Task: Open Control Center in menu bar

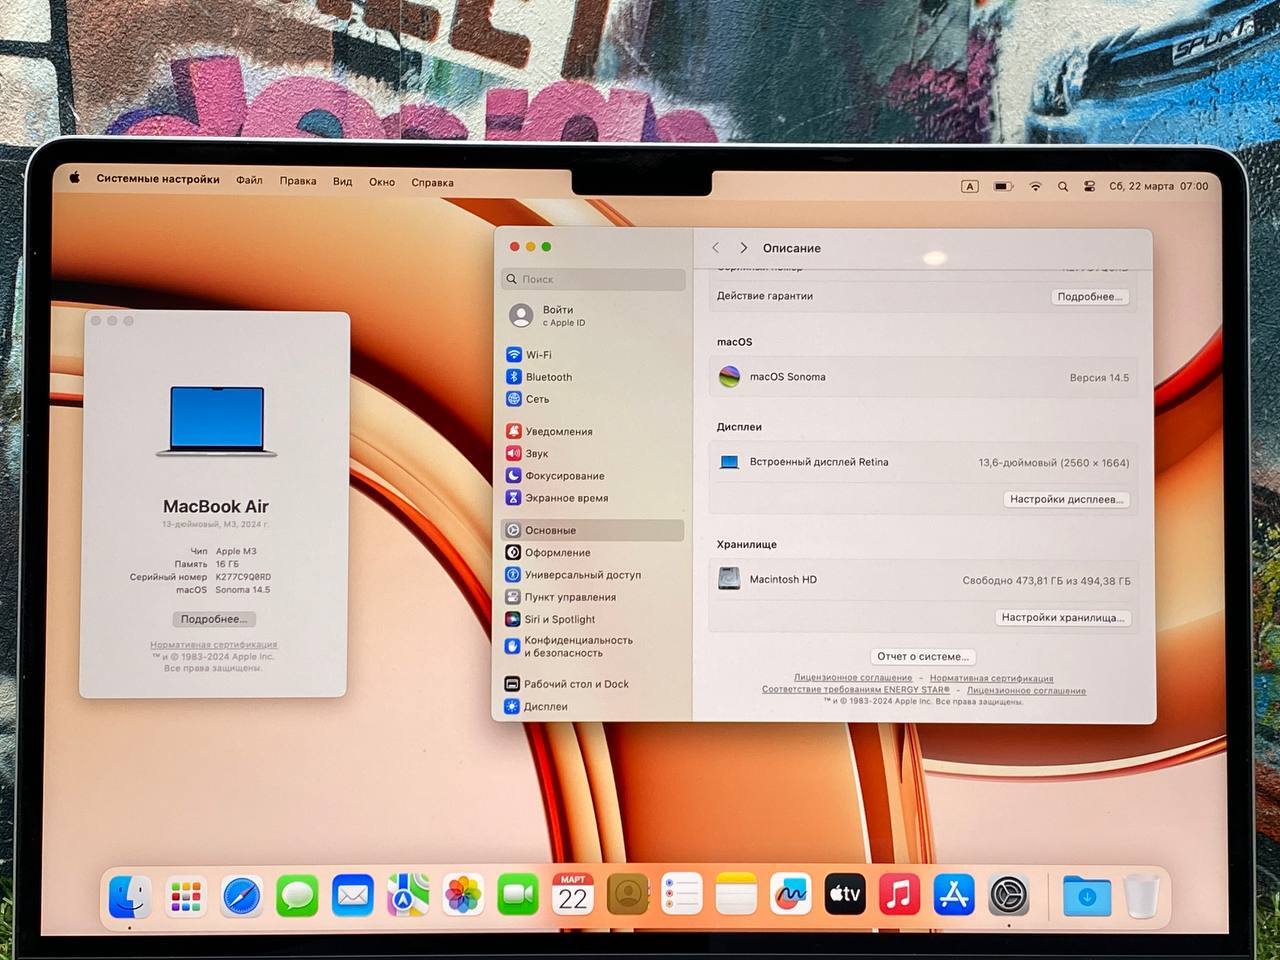Action: [1089, 186]
